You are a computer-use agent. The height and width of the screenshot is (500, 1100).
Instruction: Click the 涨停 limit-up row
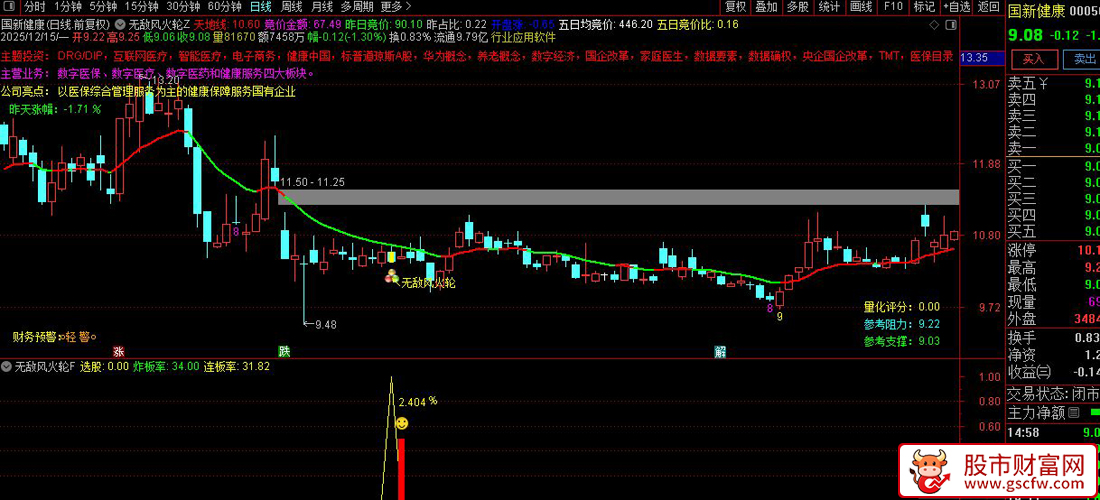click(x=1054, y=250)
